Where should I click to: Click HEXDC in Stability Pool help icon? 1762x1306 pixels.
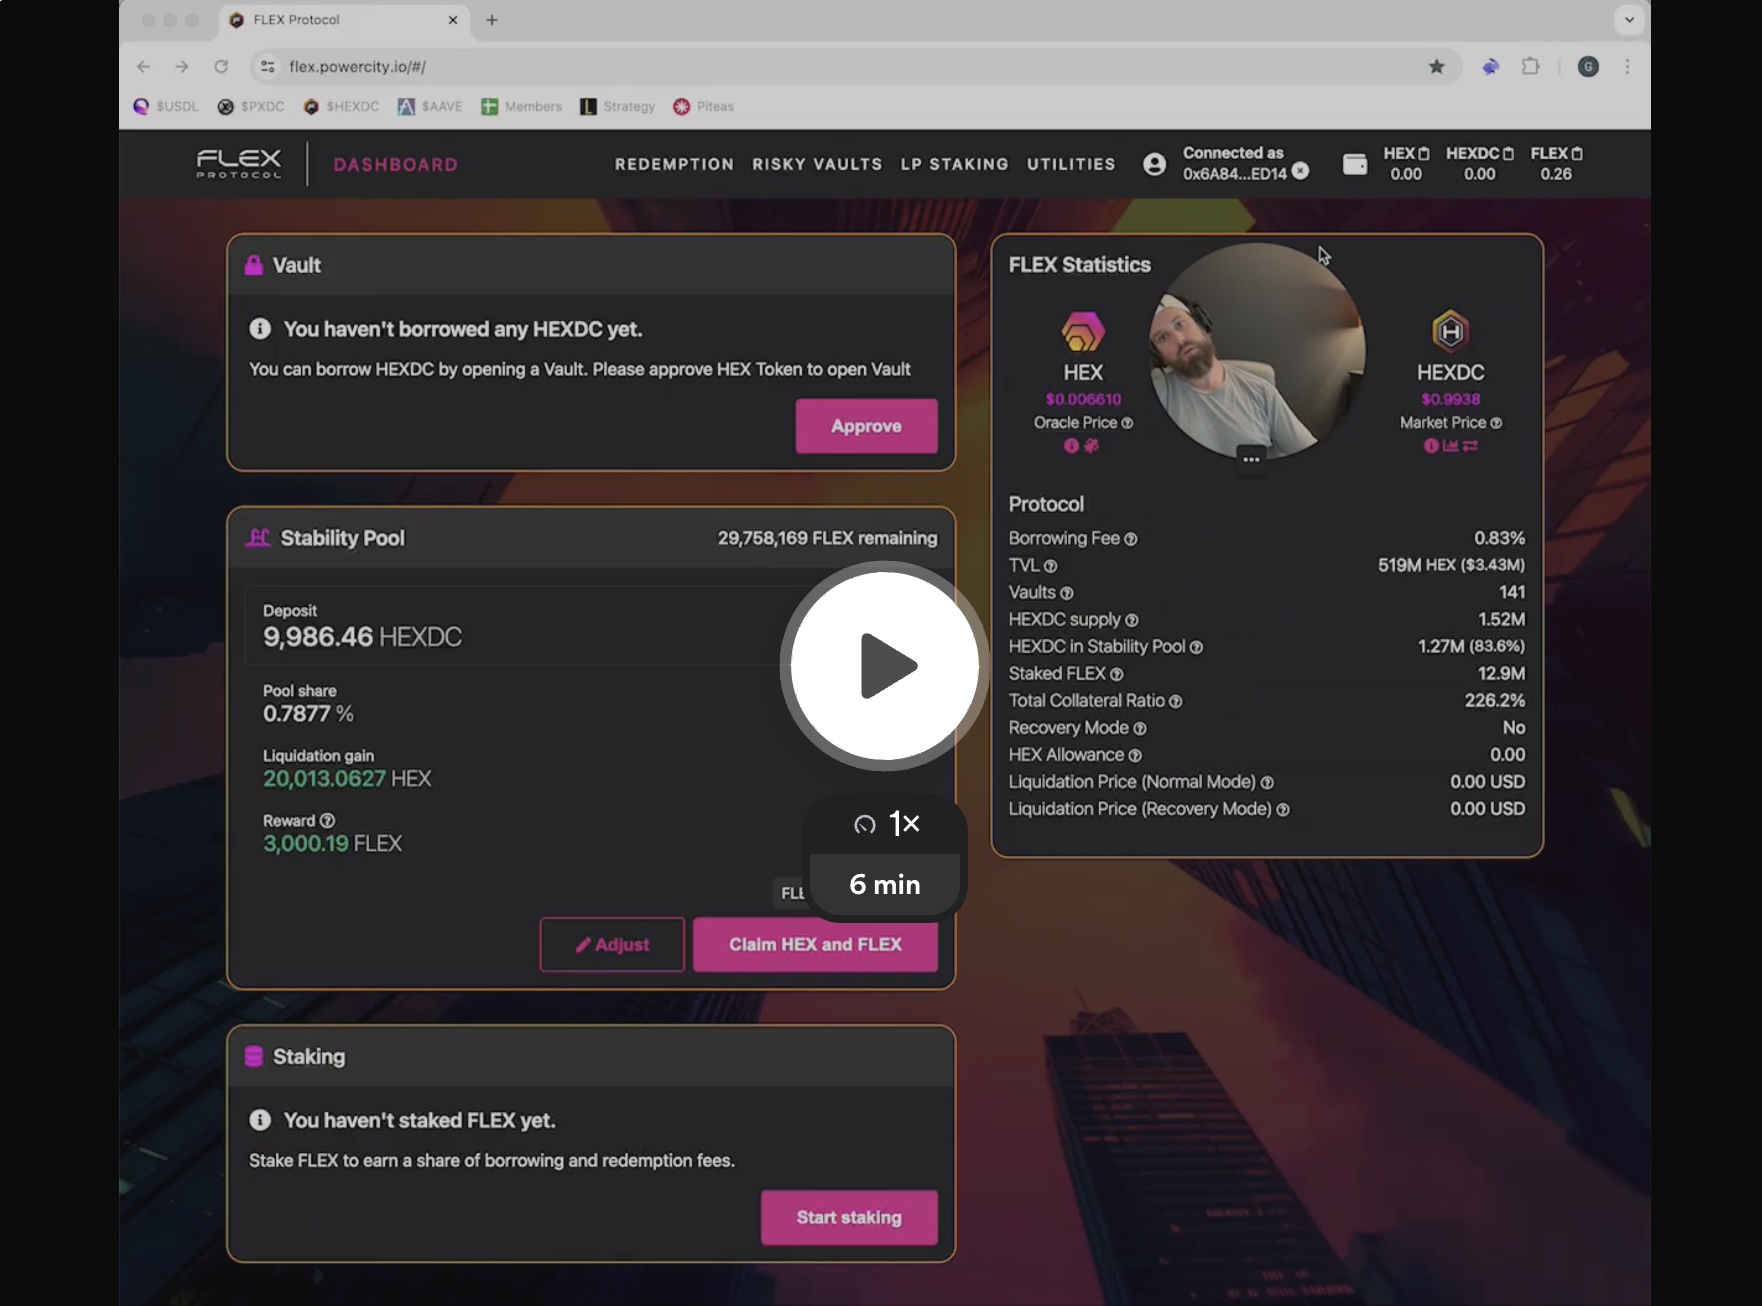point(1196,647)
